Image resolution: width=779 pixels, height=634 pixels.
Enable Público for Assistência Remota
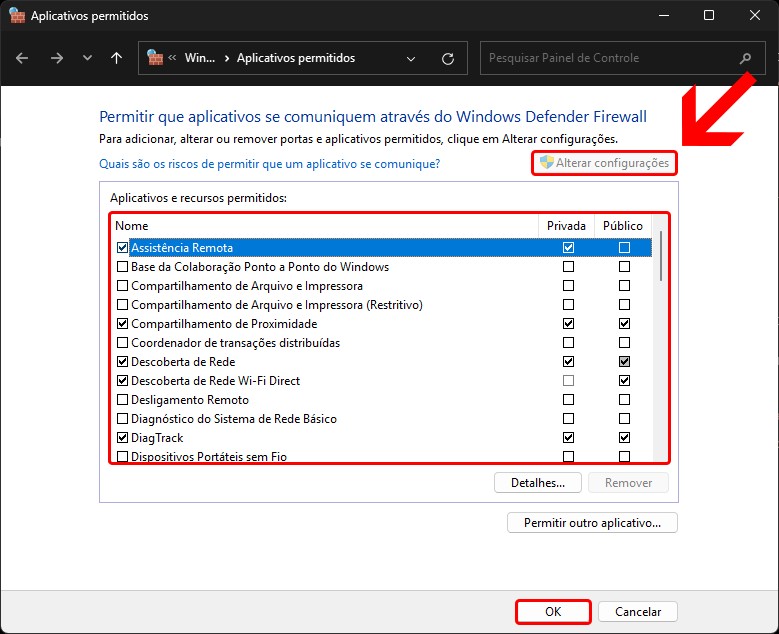click(x=624, y=247)
